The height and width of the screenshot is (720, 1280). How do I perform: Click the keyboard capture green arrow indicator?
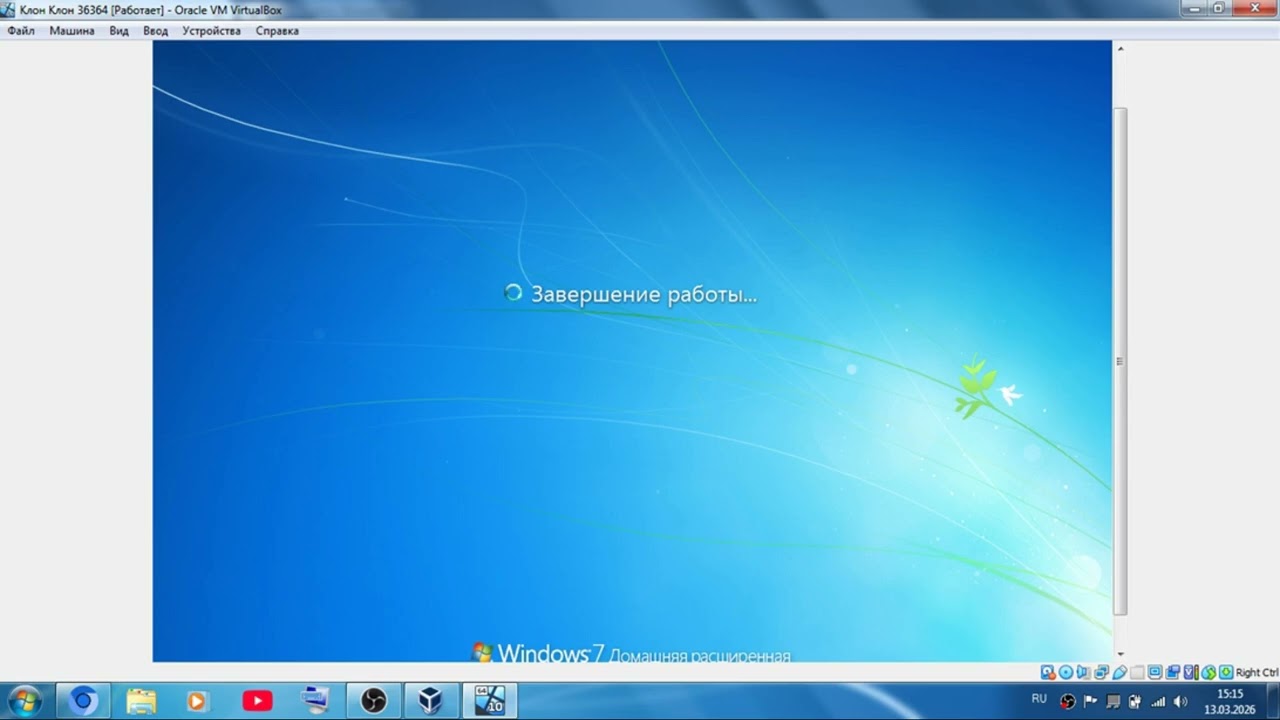click(x=1226, y=672)
